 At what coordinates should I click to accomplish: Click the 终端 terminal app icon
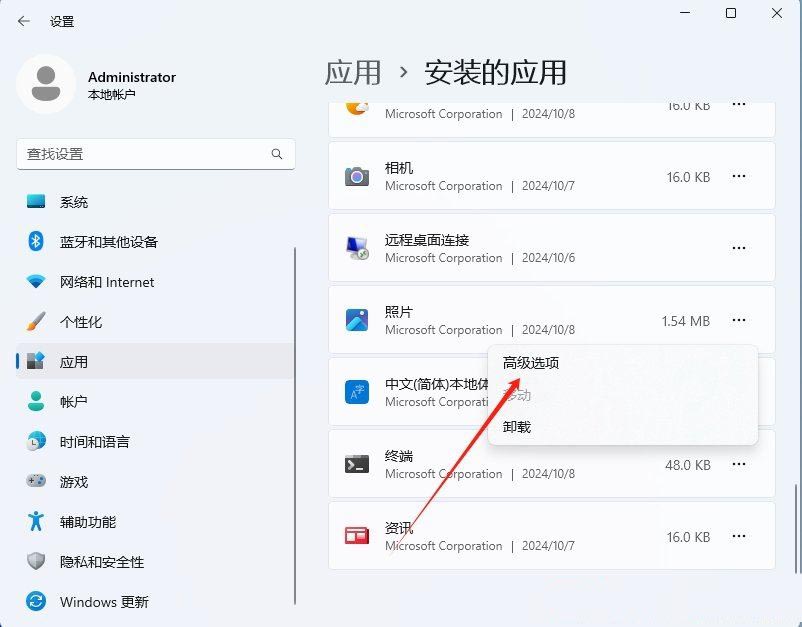(357, 464)
